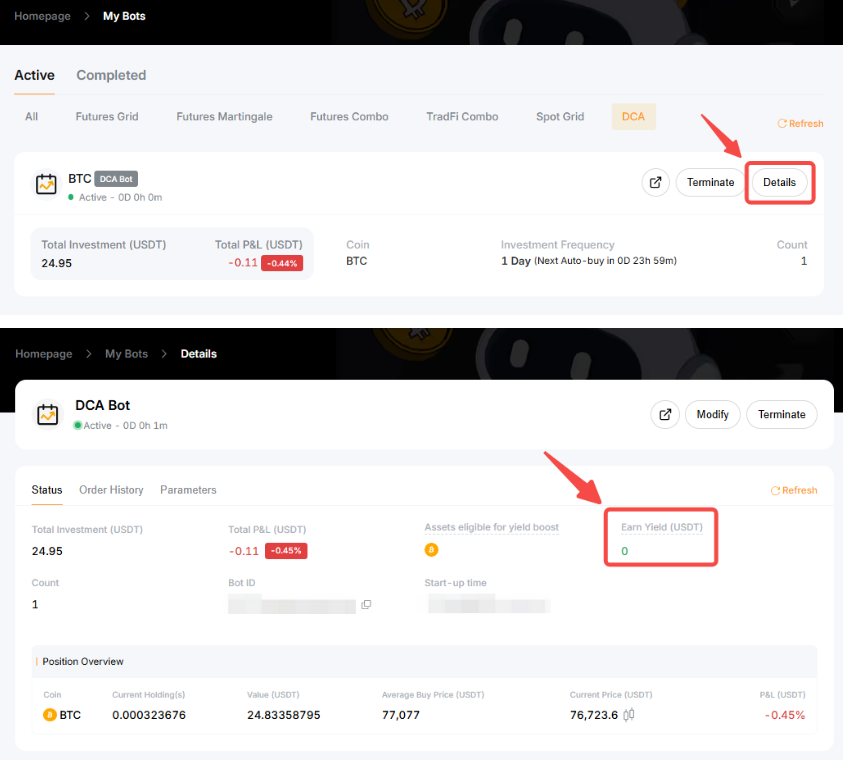Filter bots by Futures Grid

pyautogui.click(x=107, y=117)
